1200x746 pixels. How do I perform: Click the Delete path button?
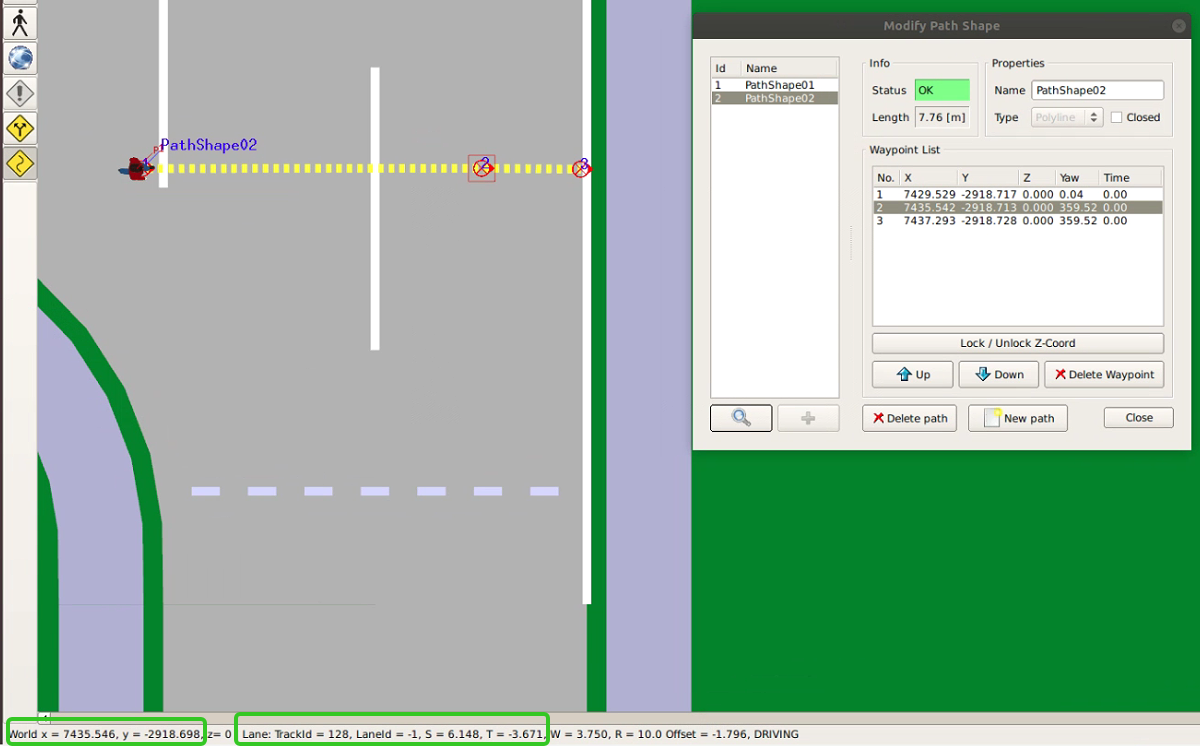point(909,417)
